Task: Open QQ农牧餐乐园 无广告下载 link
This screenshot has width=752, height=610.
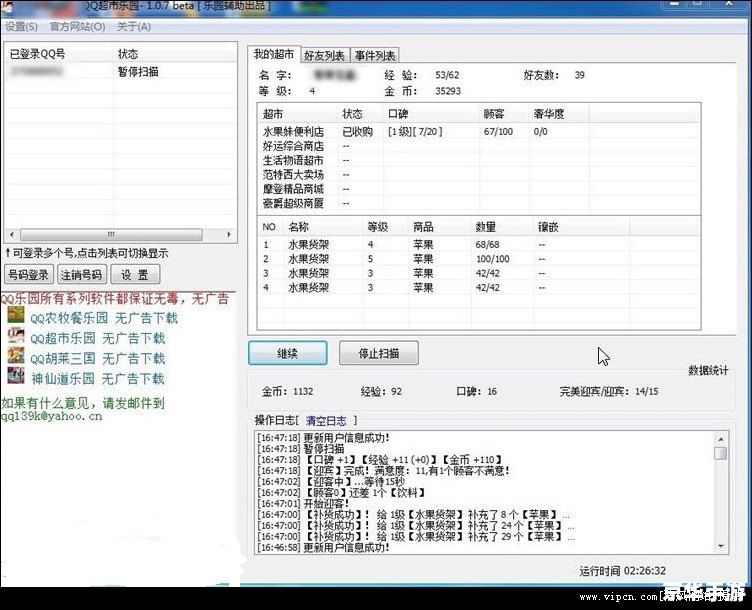Action: point(104,318)
